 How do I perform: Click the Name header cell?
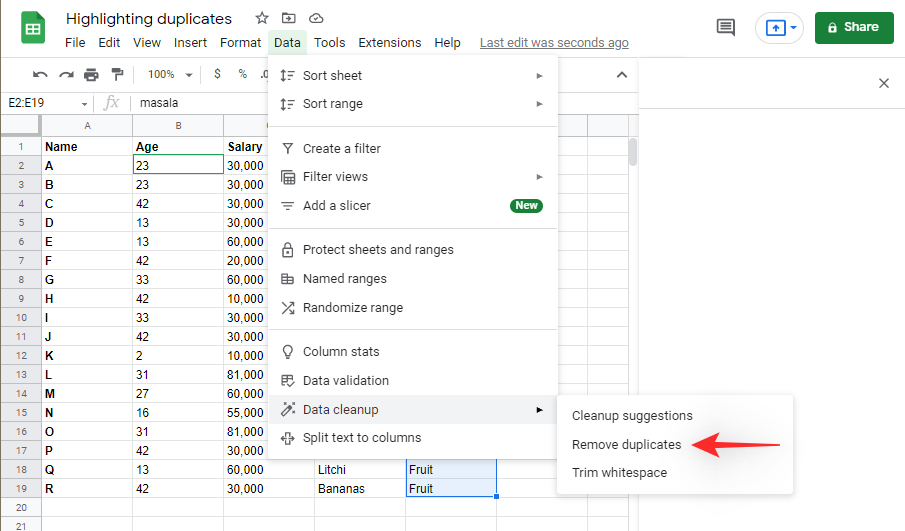pos(87,147)
